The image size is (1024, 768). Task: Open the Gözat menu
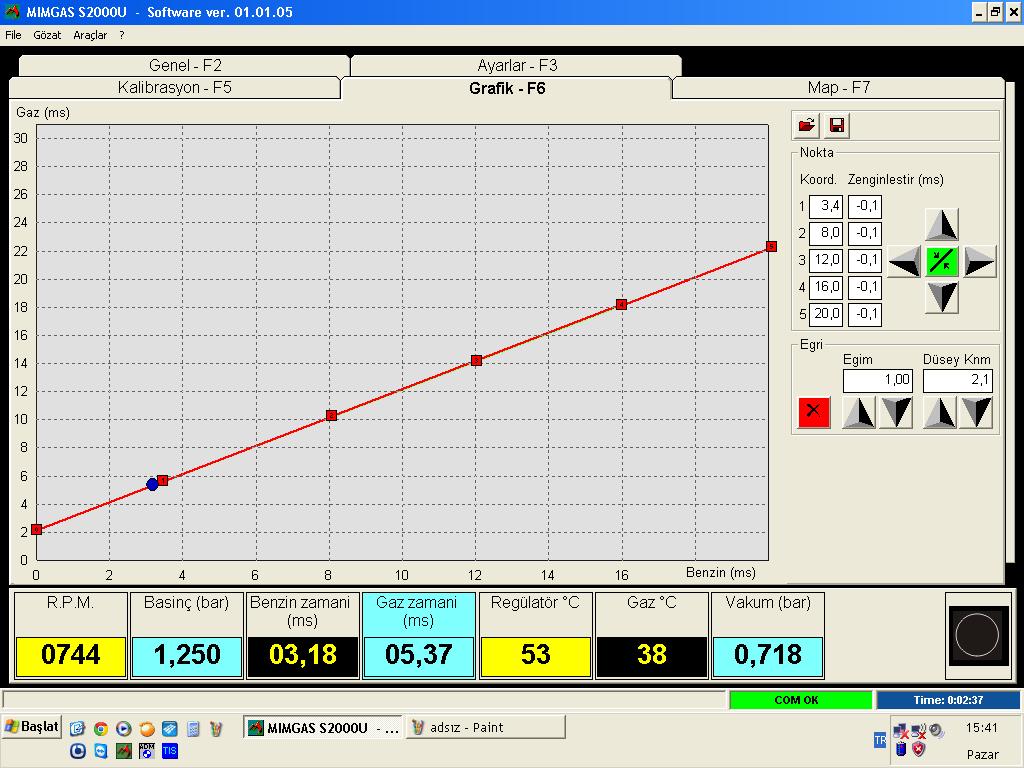[x=47, y=35]
